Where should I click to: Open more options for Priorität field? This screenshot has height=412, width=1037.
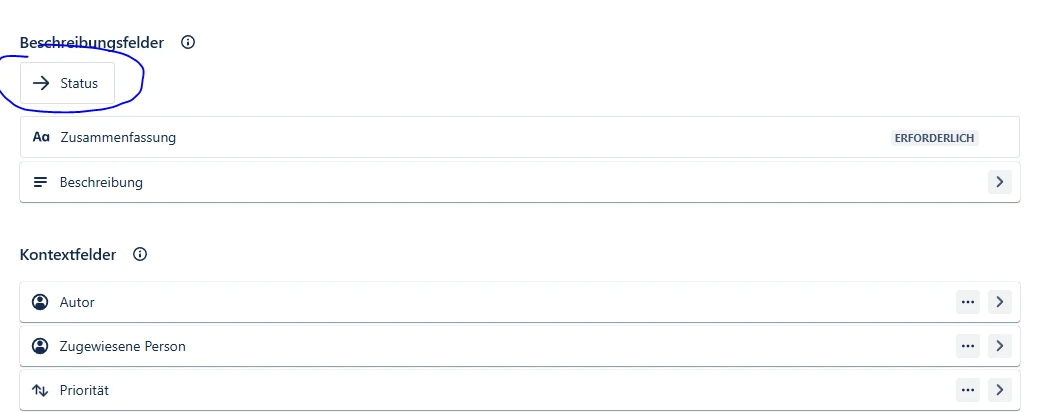pyautogui.click(x=968, y=390)
